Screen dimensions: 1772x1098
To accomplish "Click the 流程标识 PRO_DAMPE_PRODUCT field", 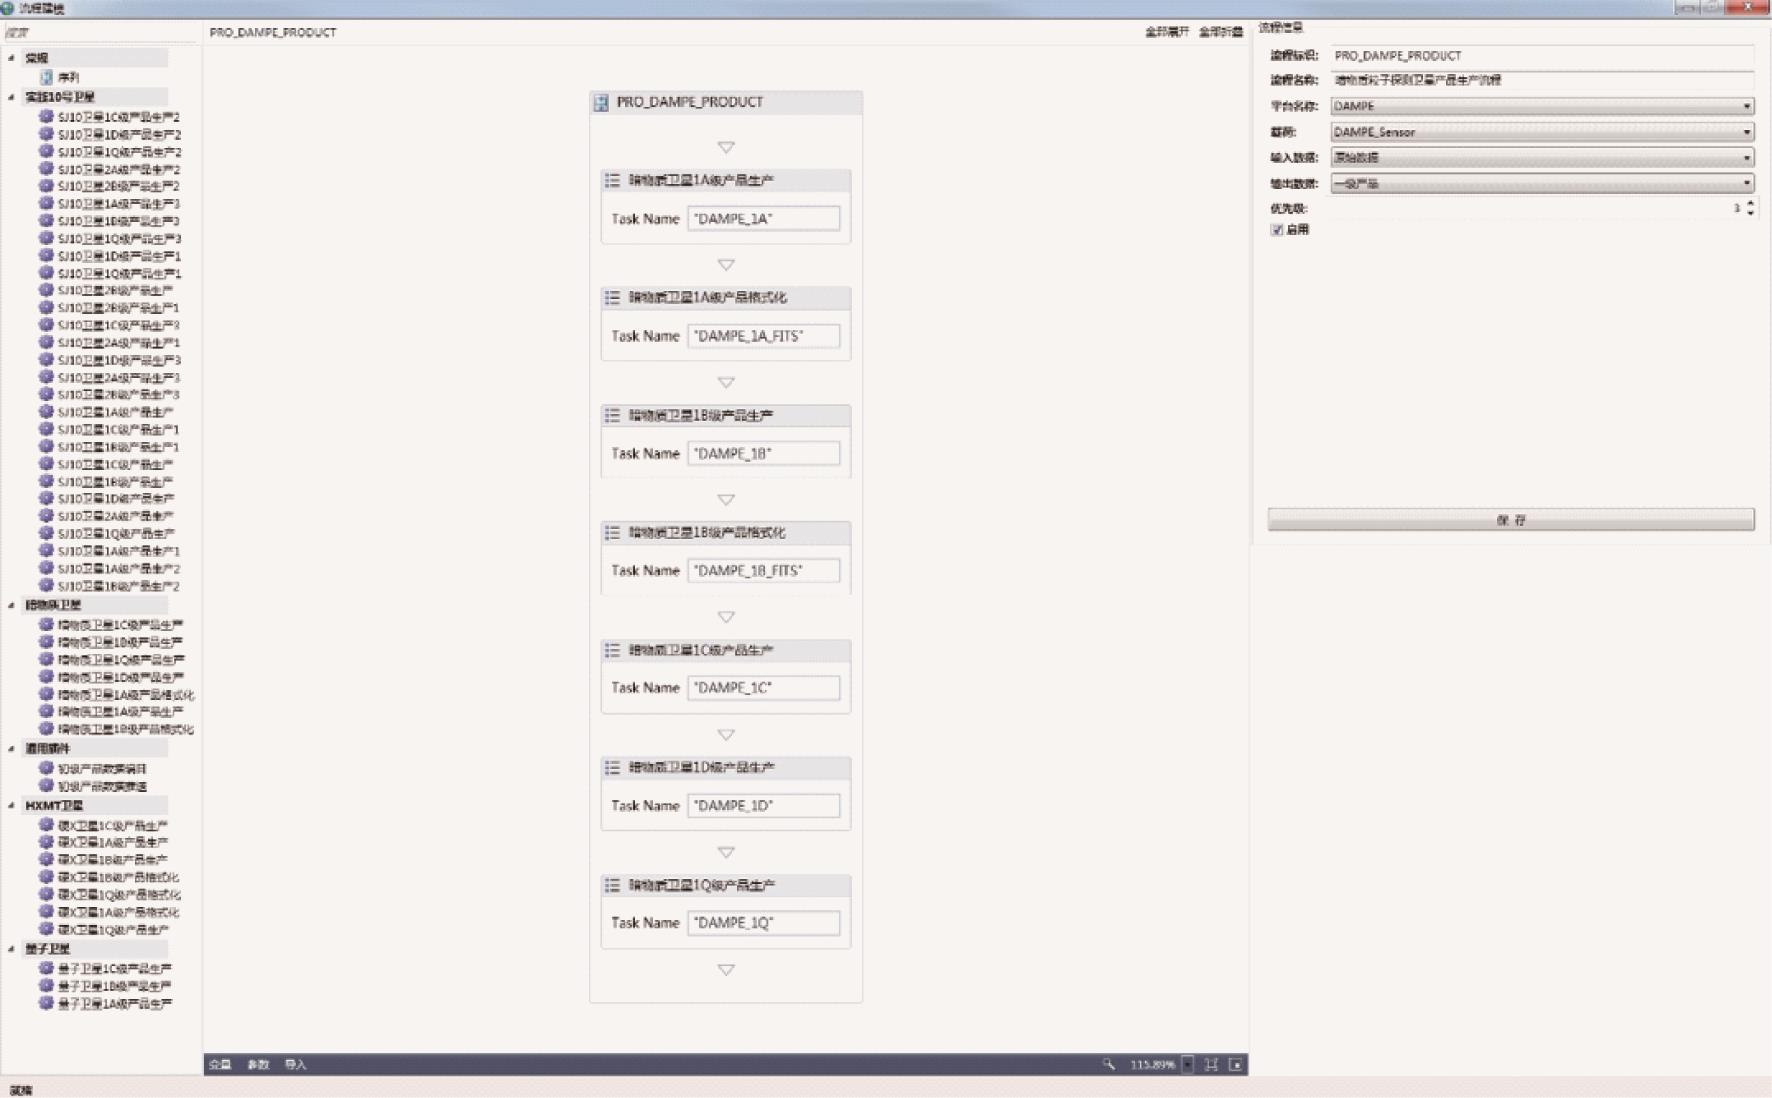I will pyautogui.click(x=1542, y=55).
